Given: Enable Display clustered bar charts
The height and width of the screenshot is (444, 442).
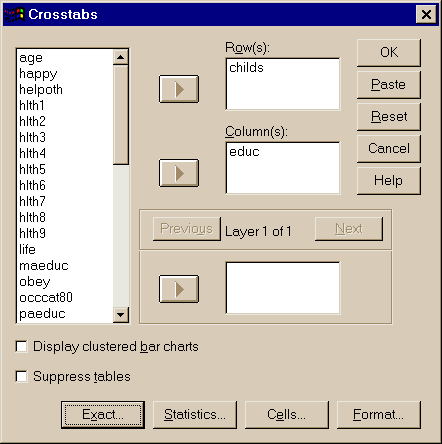Looking at the screenshot, I should [x=21, y=346].
